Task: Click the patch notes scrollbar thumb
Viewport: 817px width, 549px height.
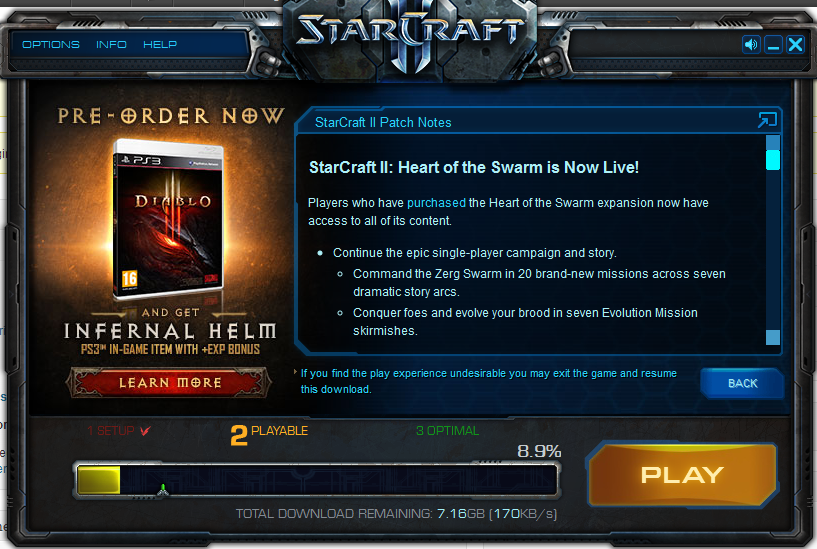Action: pos(773,160)
